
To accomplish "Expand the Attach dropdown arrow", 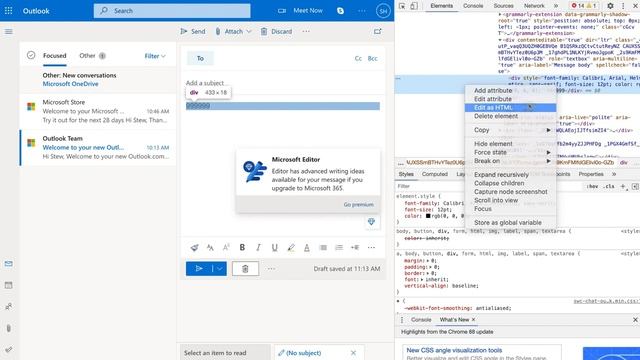I will [249, 31].
